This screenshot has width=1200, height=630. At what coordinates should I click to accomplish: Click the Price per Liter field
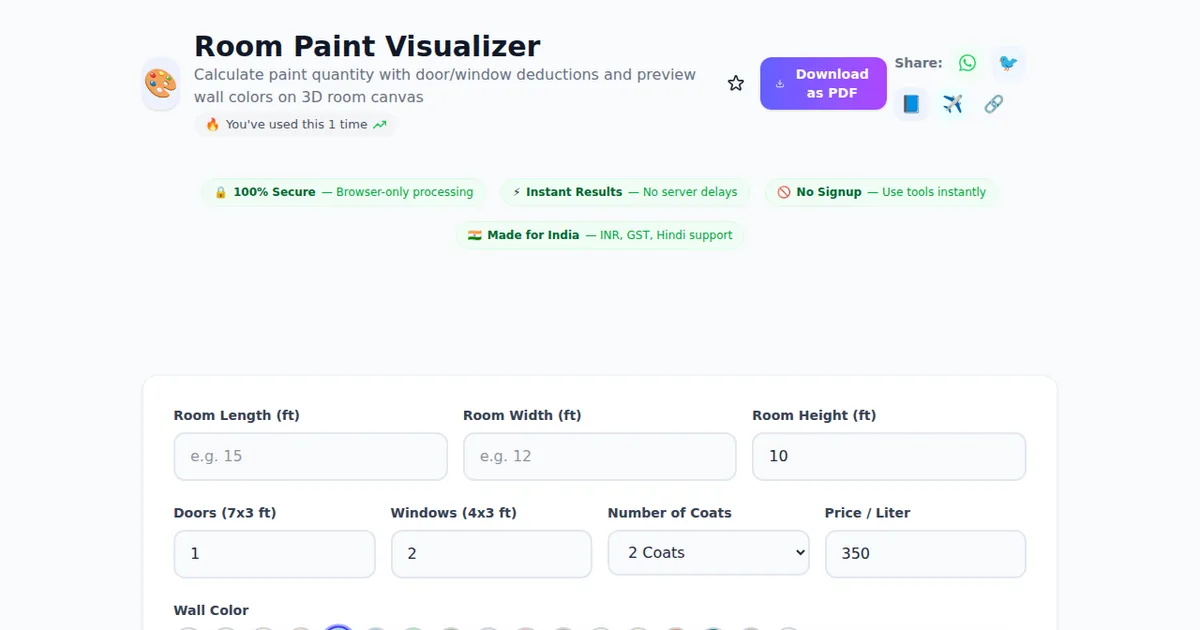click(x=925, y=553)
